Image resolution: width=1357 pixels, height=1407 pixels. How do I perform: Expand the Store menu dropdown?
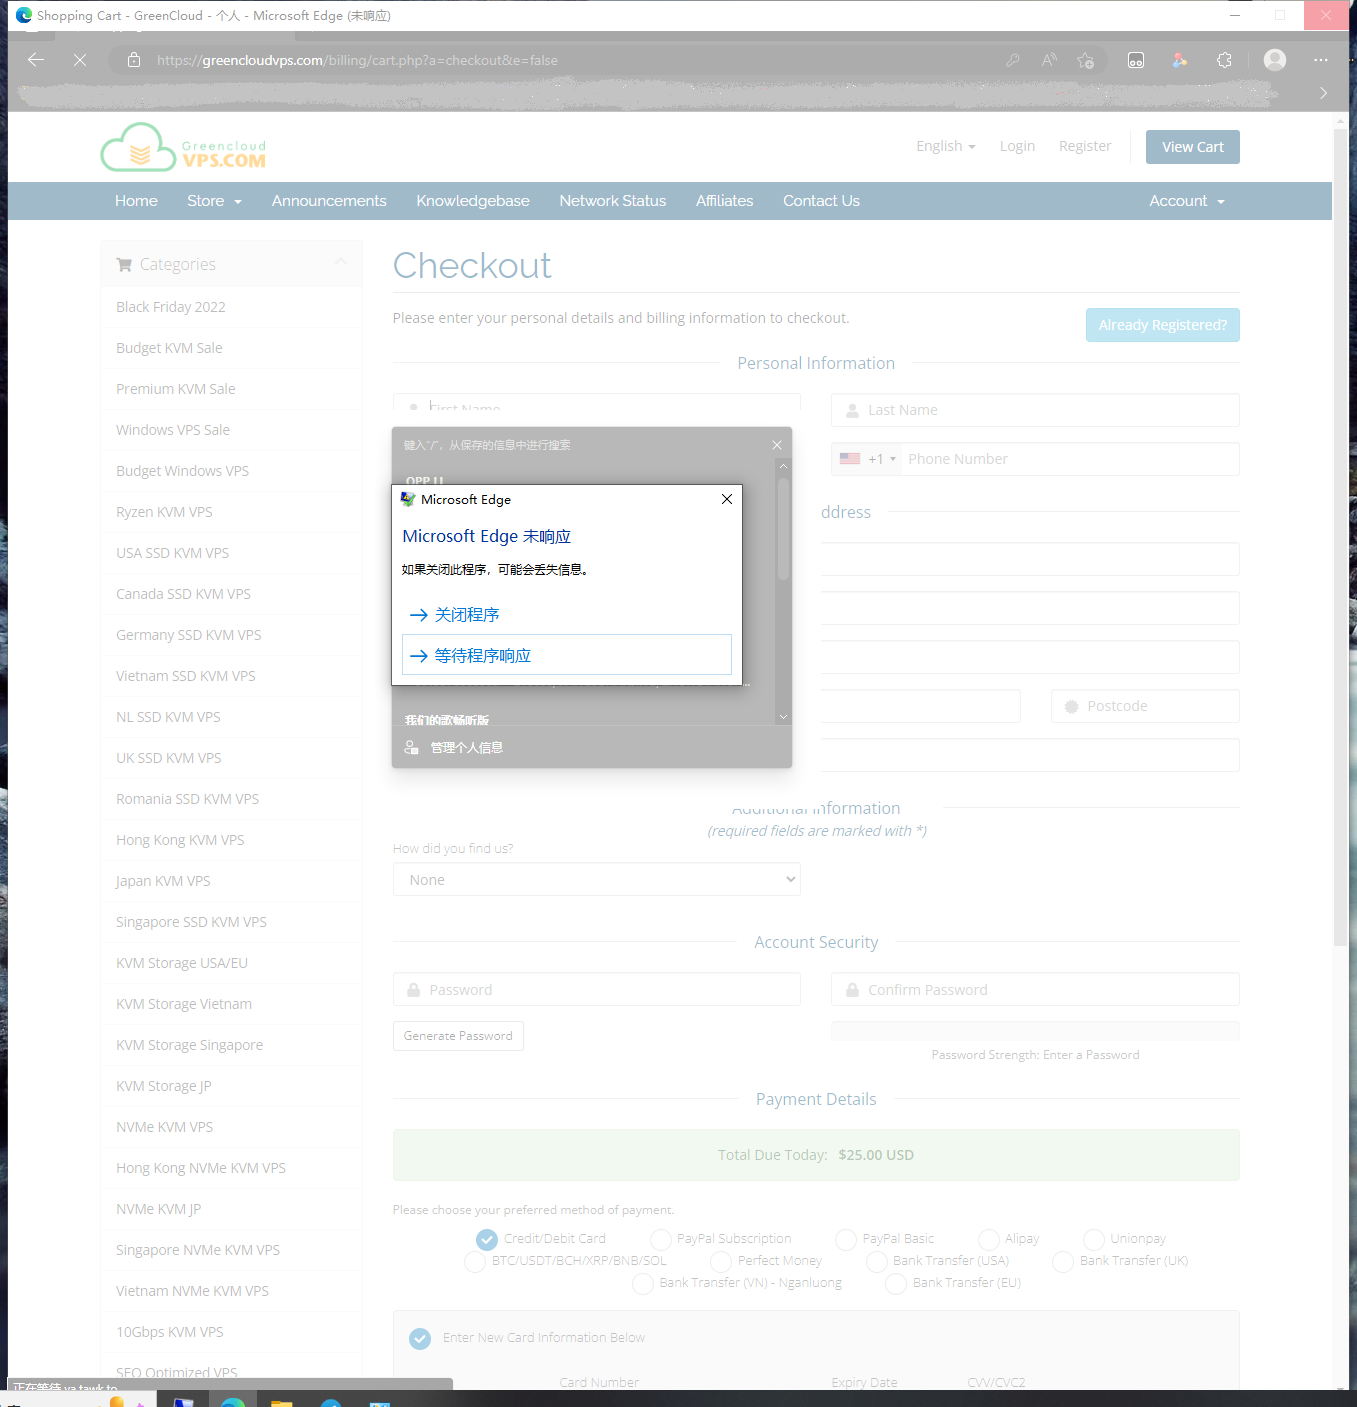pos(214,201)
